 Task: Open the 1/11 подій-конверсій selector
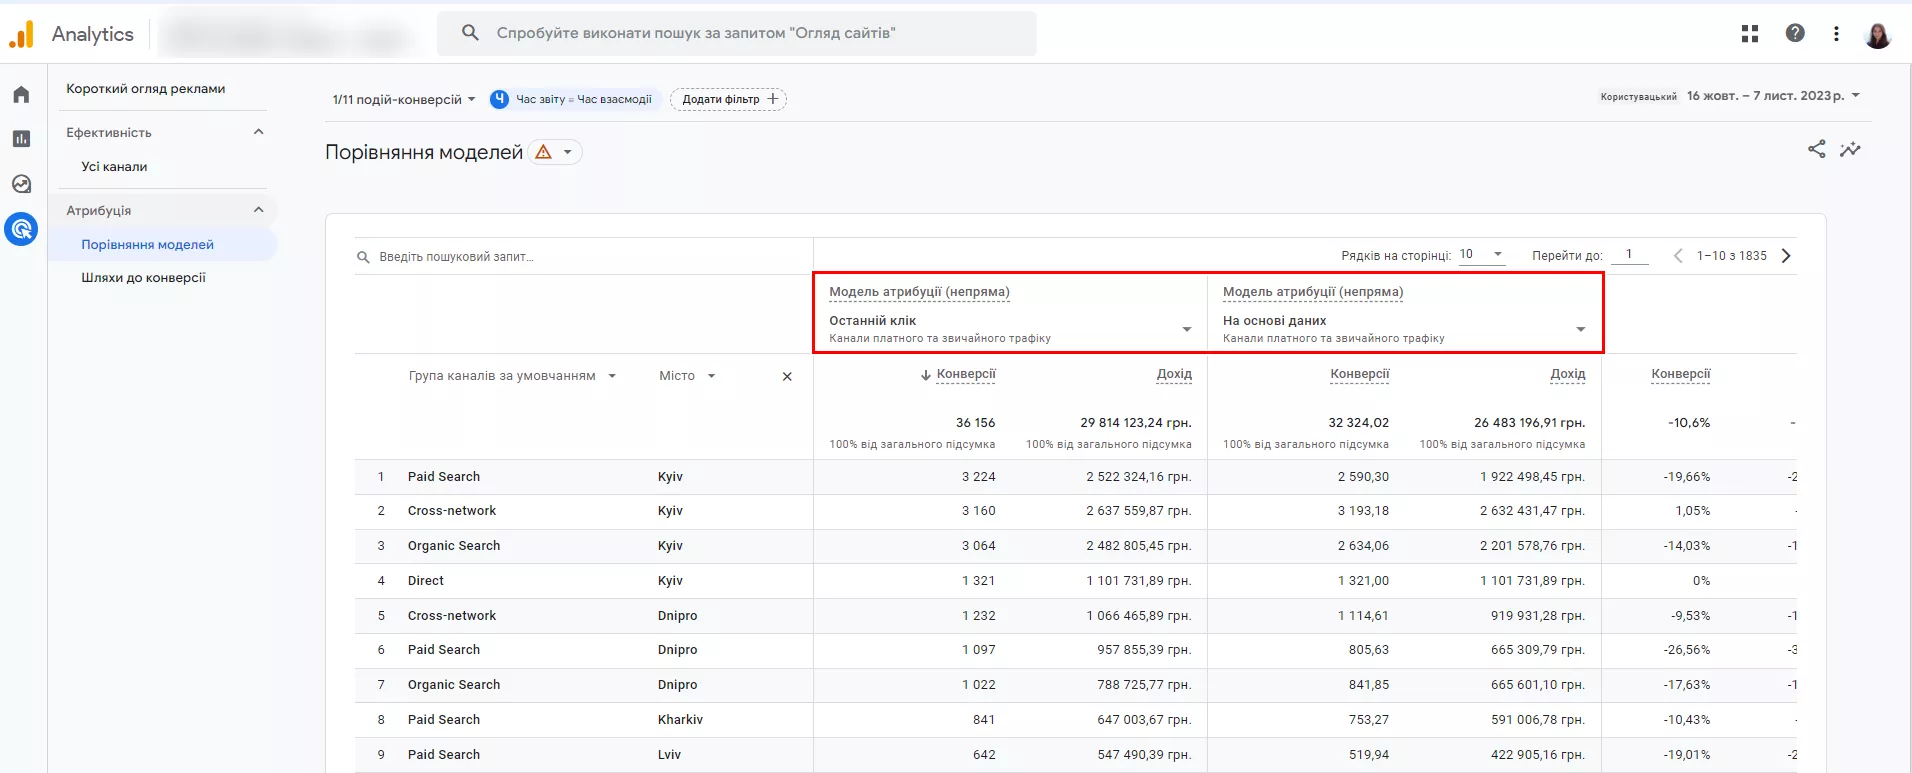point(404,99)
